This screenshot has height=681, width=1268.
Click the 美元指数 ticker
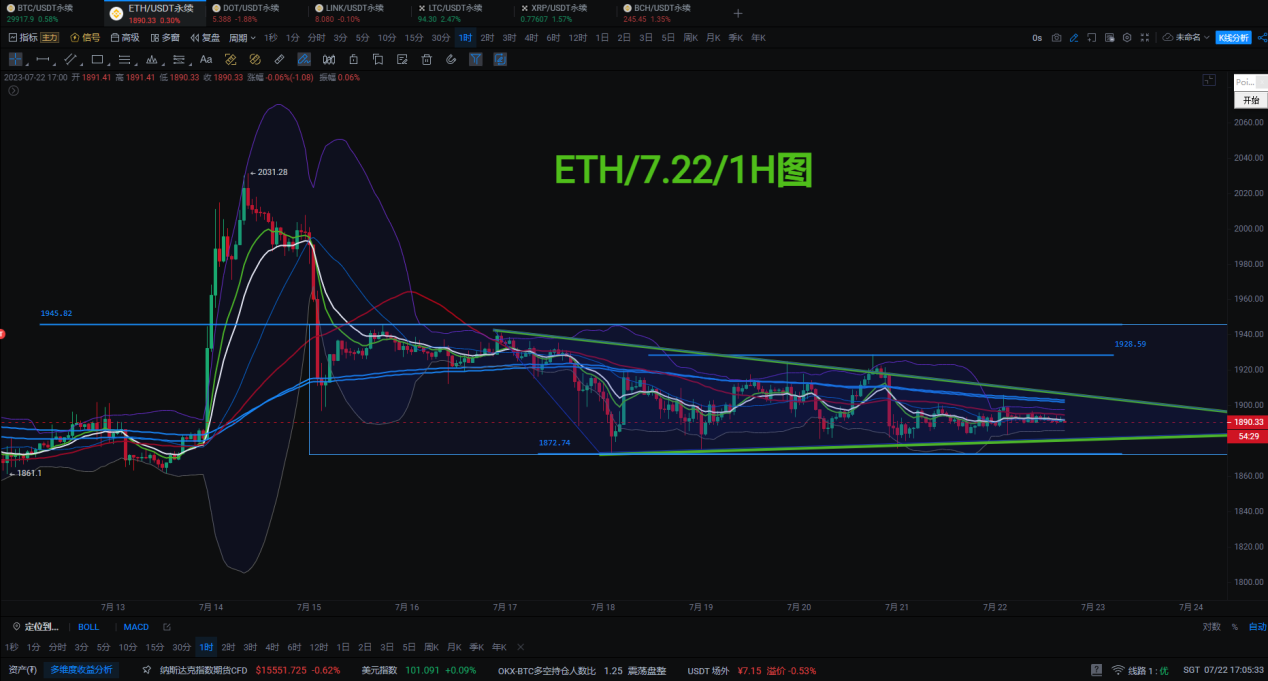[379, 670]
